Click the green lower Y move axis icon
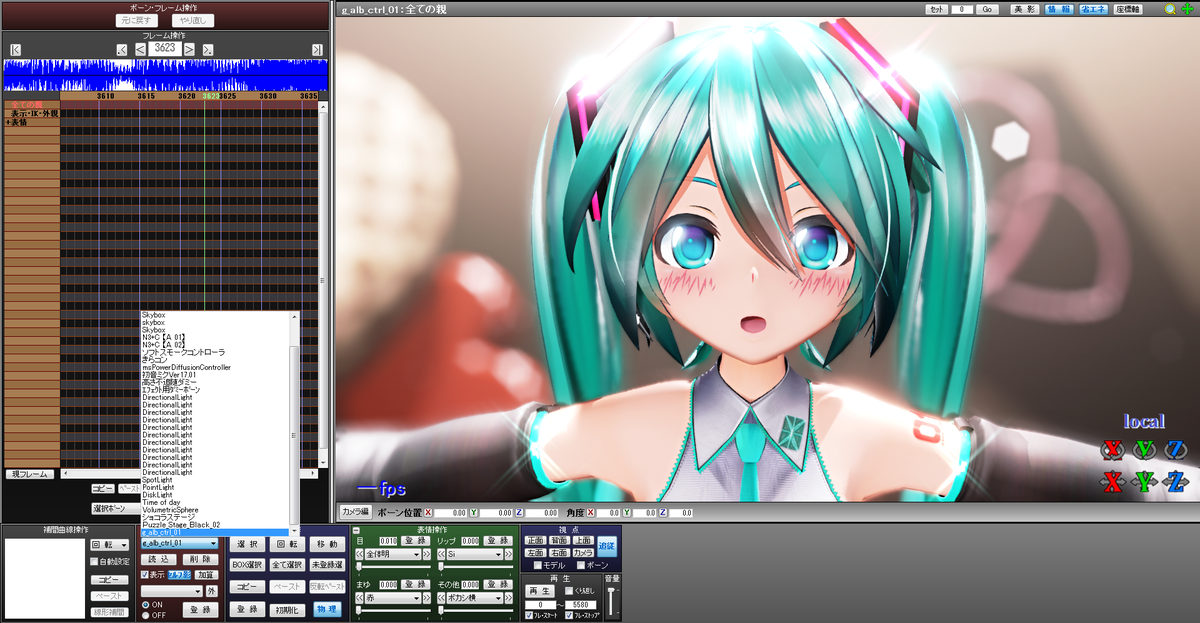This screenshot has width=1200, height=623. pos(1144,482)
